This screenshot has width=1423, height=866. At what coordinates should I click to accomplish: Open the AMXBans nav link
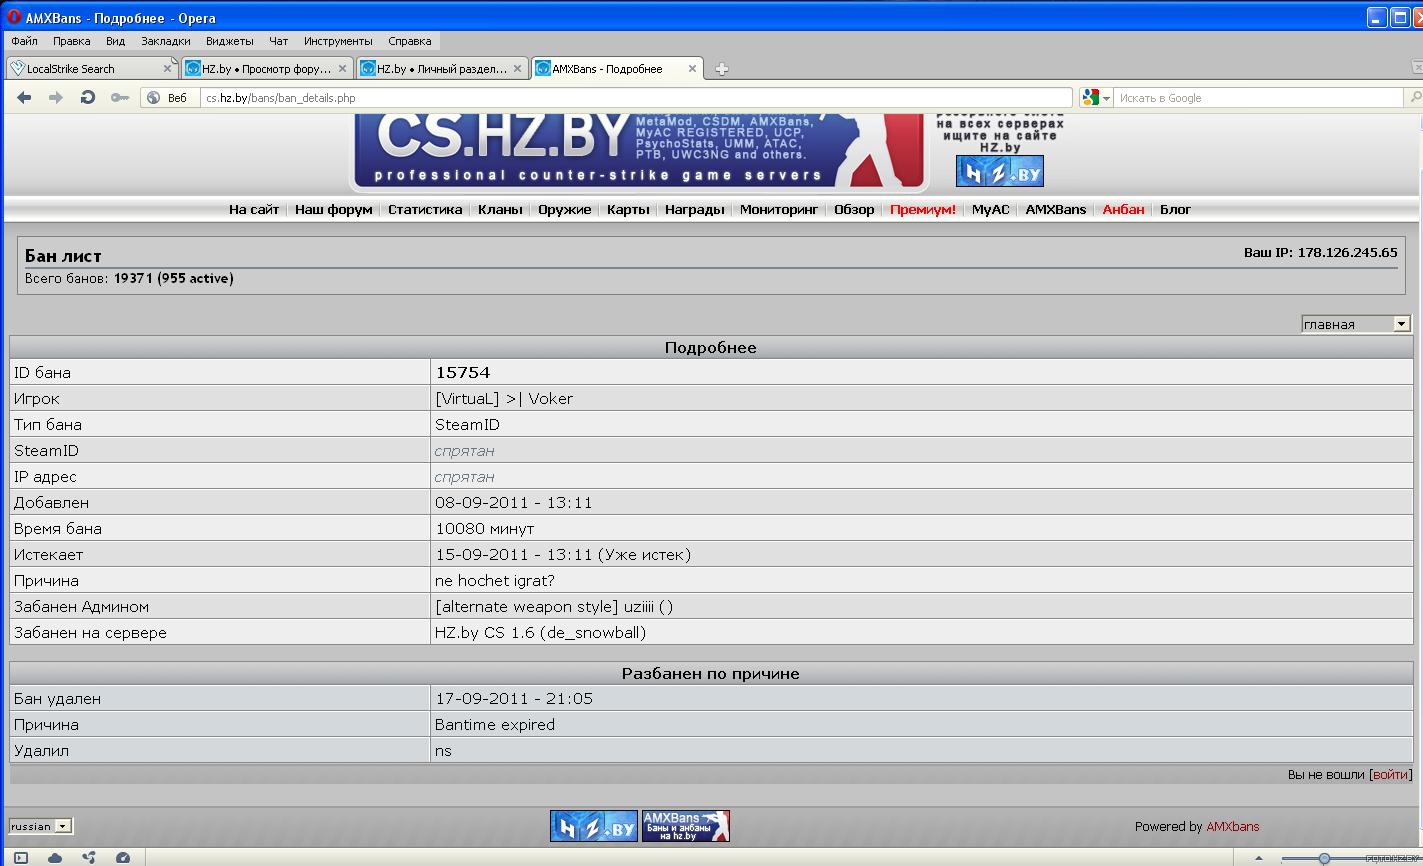1055,209
